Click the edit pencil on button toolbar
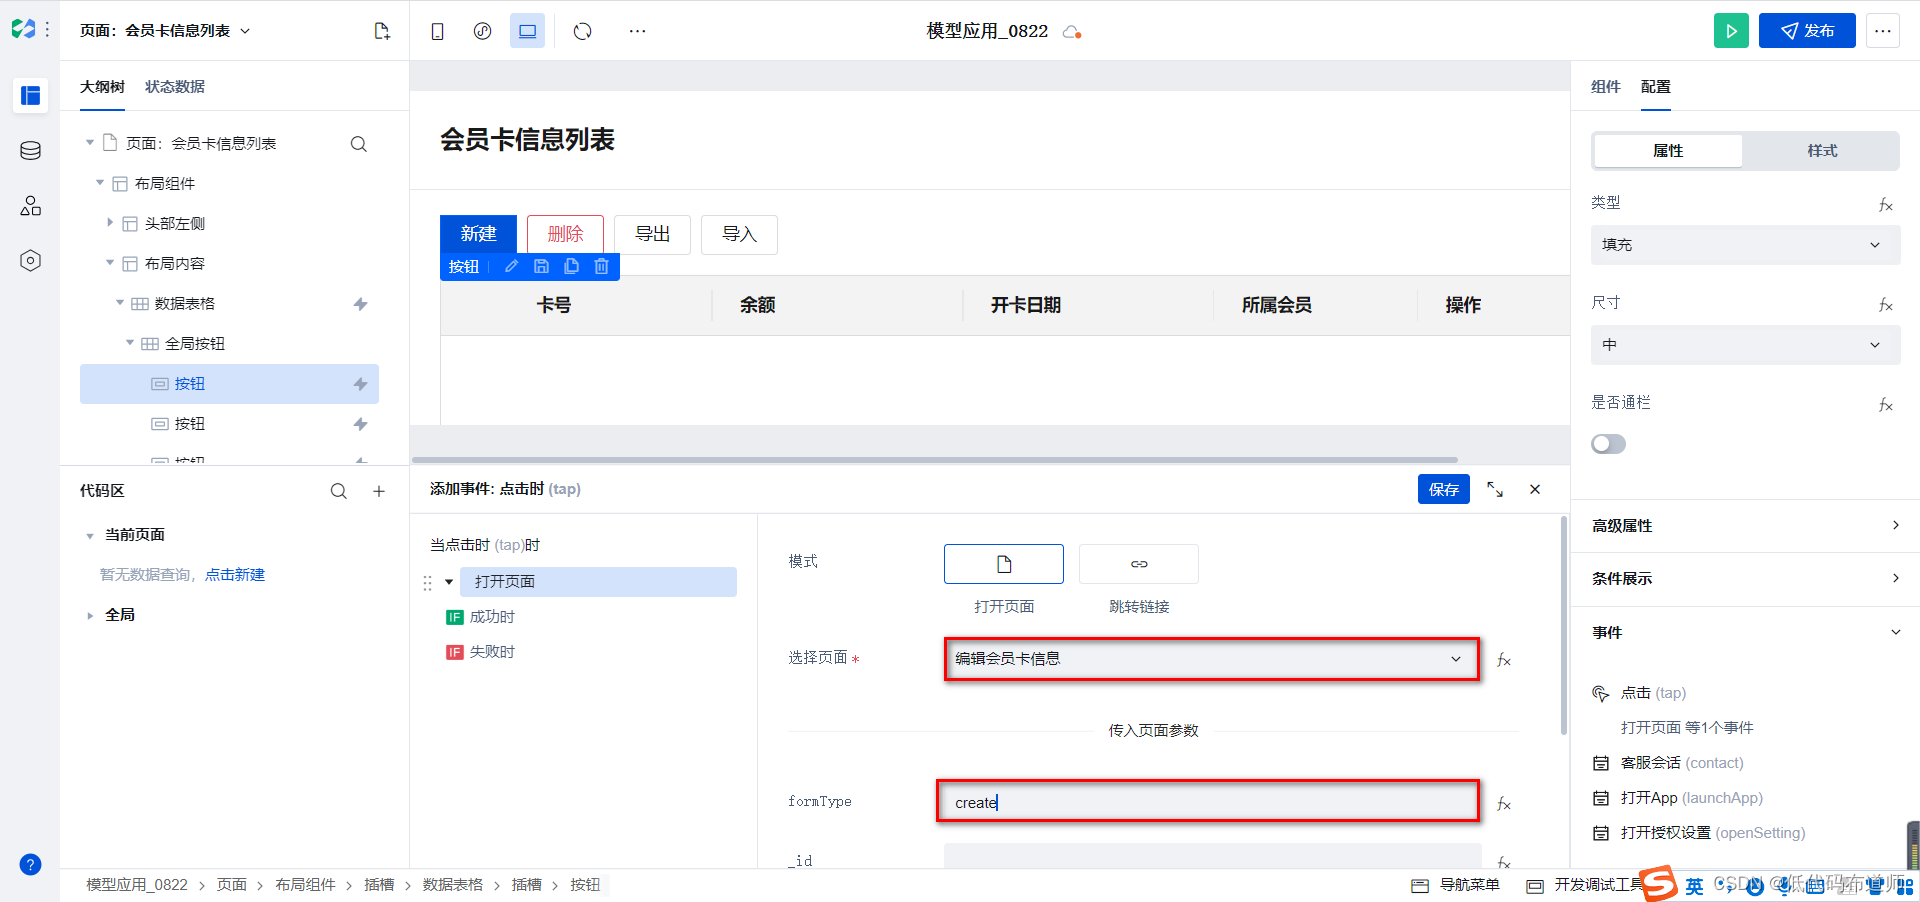 (511, 266)
